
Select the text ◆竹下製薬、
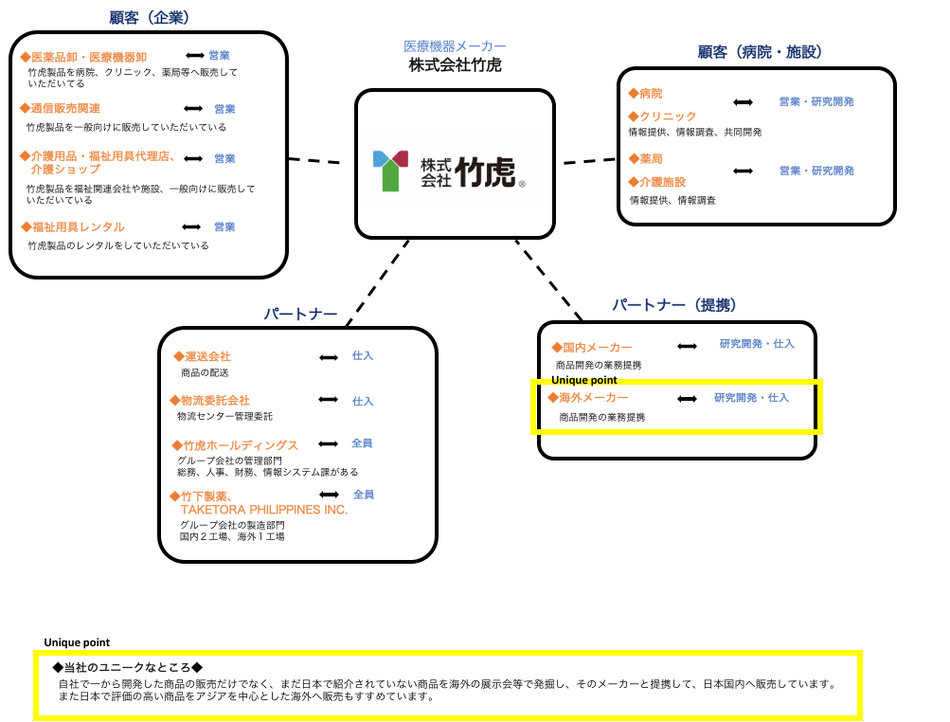[201, 497]
